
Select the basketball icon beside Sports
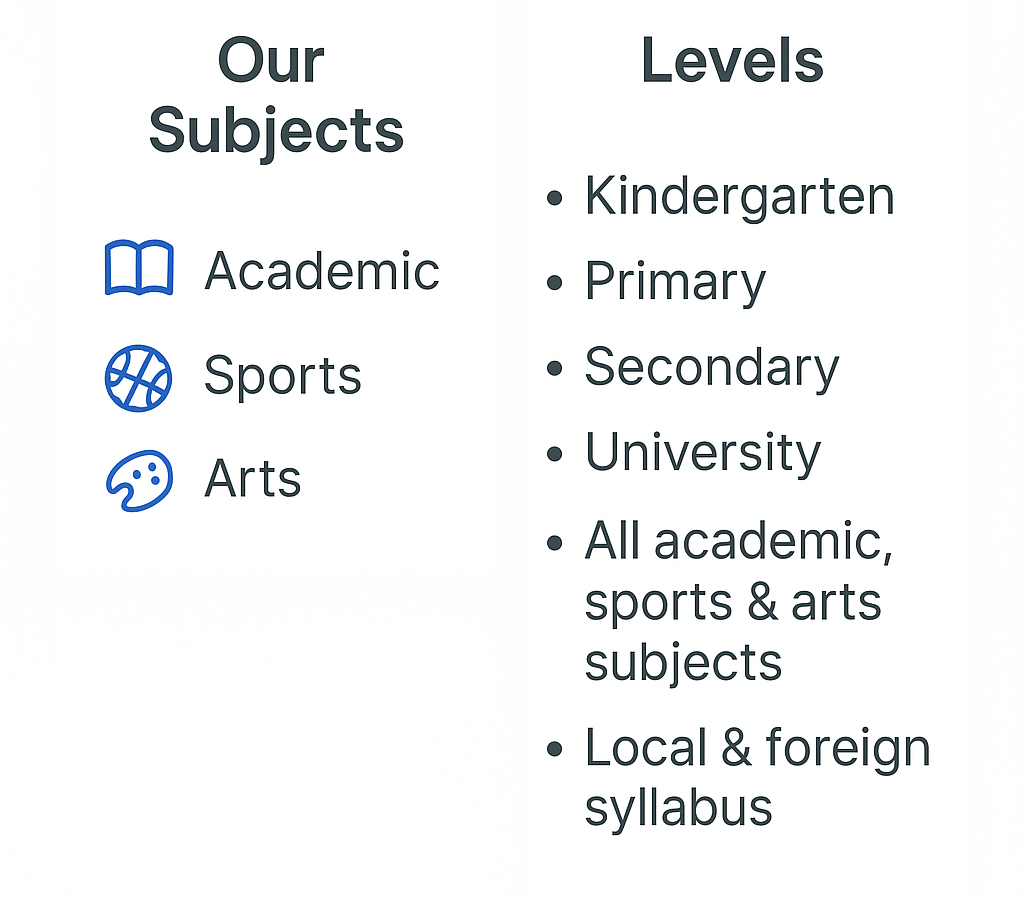point(138,378)
